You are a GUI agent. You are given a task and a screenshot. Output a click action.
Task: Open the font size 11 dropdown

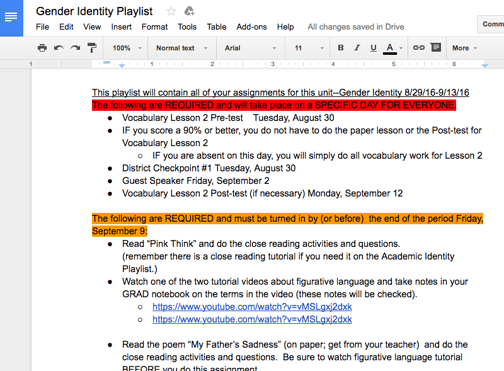(309, 48)
